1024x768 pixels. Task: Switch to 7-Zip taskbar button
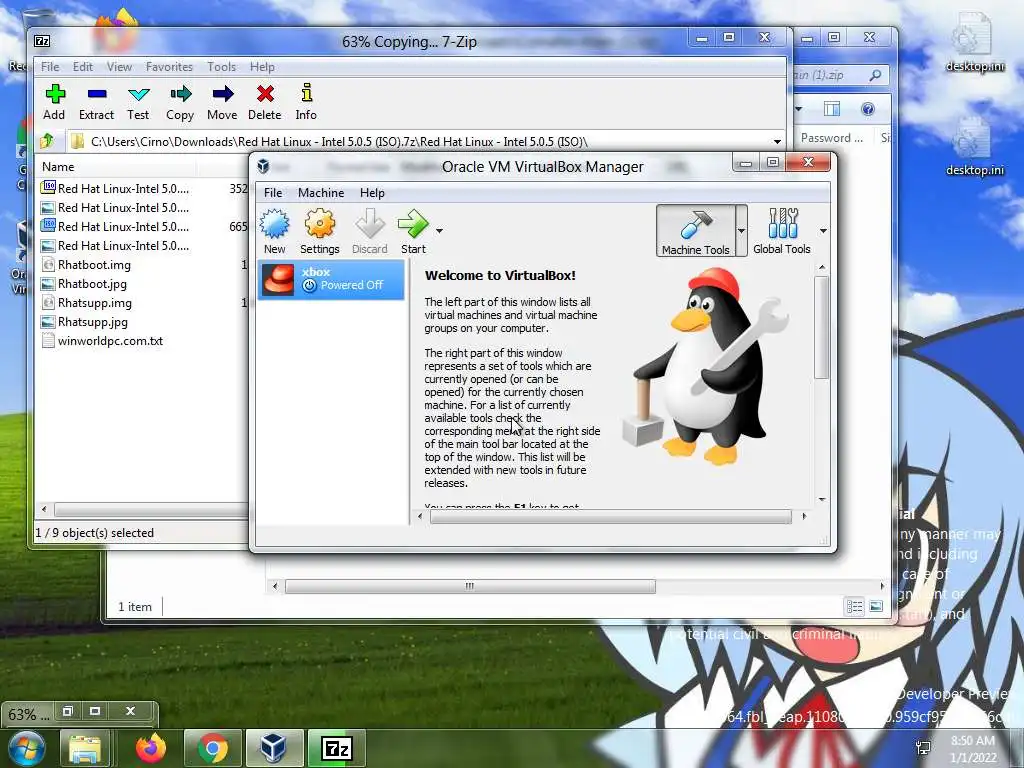tap(337, 748)
